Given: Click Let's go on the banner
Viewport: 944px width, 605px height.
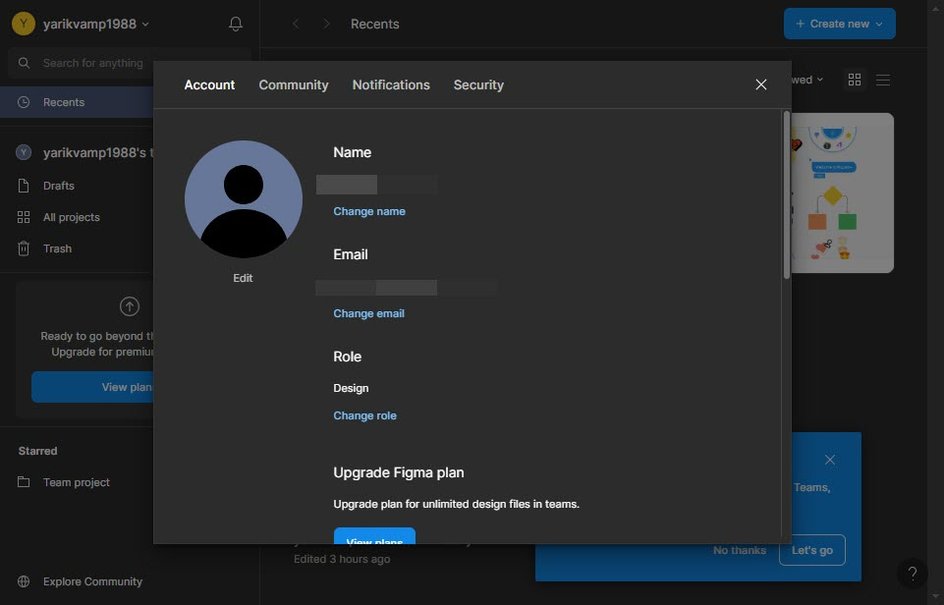Looking at the screenshot, I should [812, 550].
